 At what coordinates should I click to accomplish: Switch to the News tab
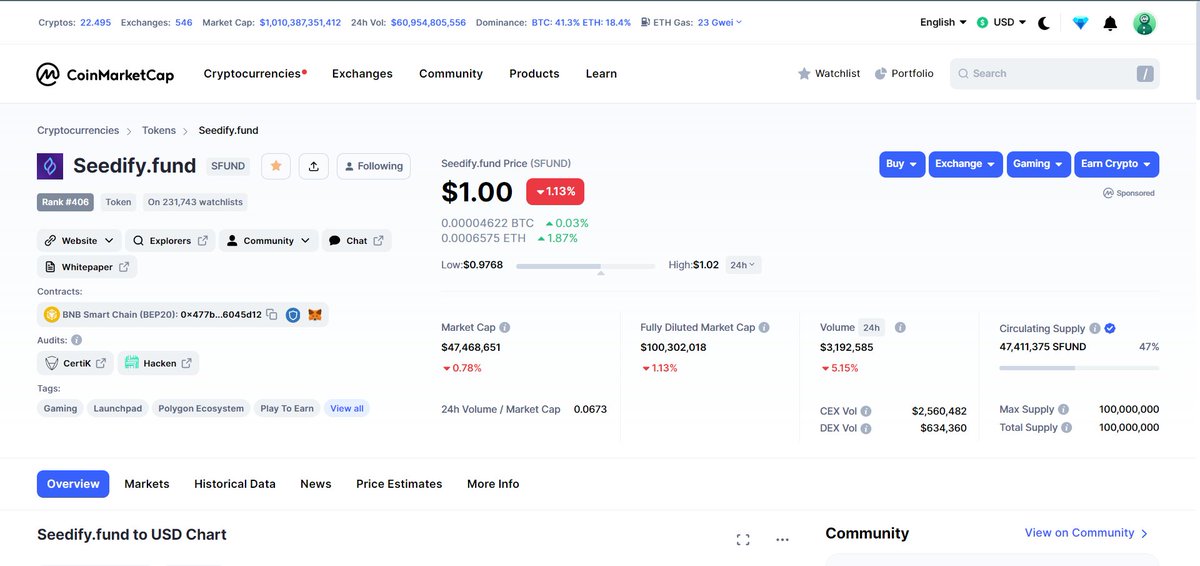pyautogui.click(x=316, y=484)
